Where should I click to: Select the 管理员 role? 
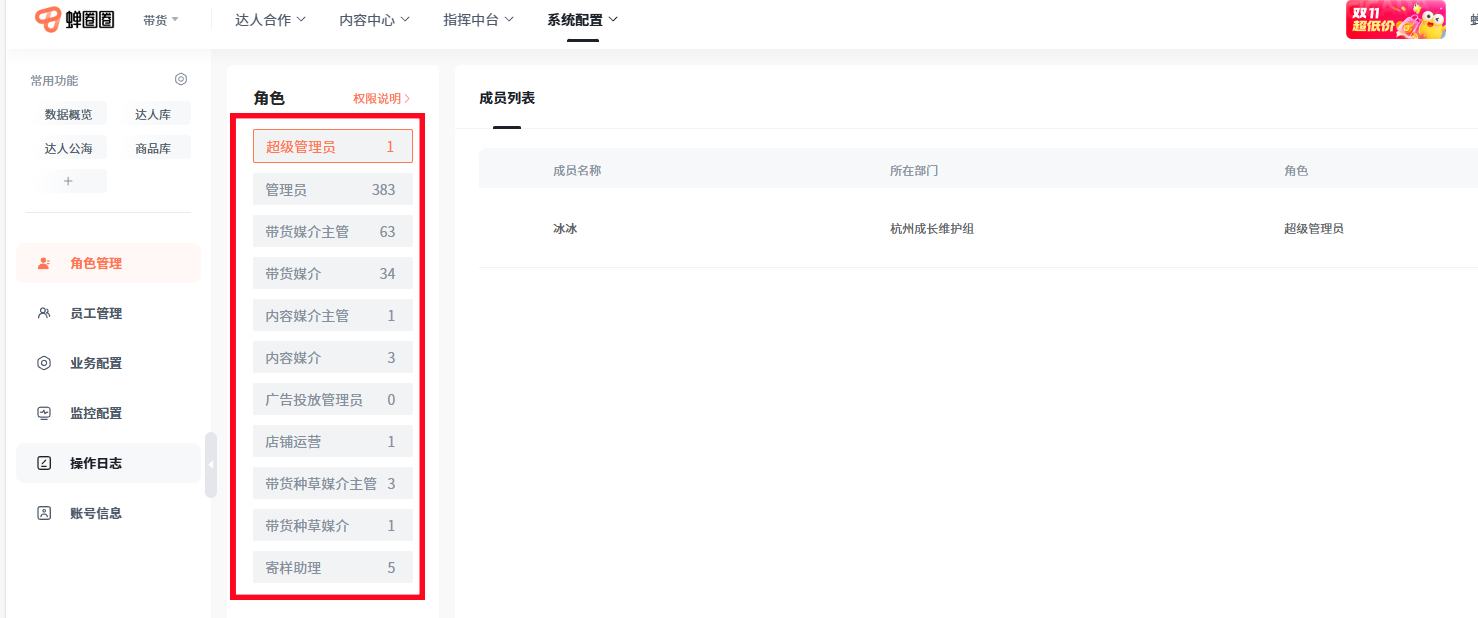pyautogui.click(x=332, y=189)
